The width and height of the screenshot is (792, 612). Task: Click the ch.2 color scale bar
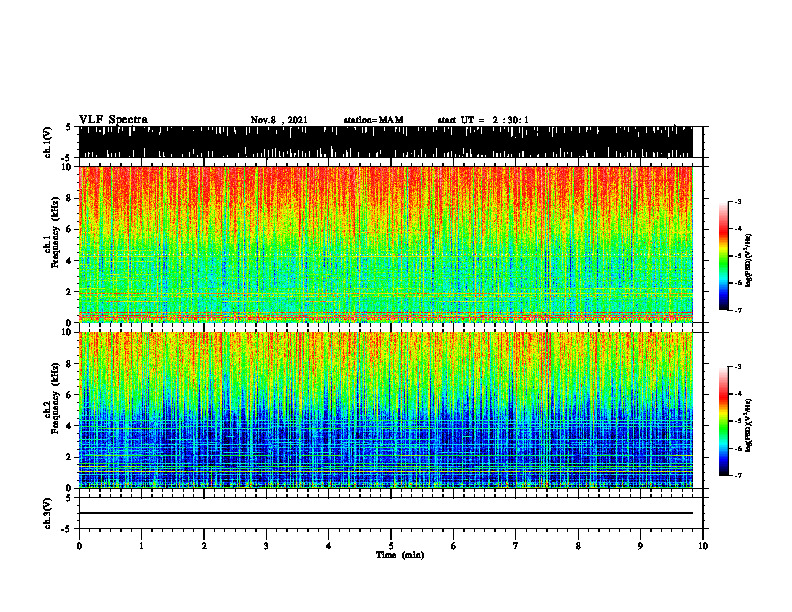(x=724, y=421)
